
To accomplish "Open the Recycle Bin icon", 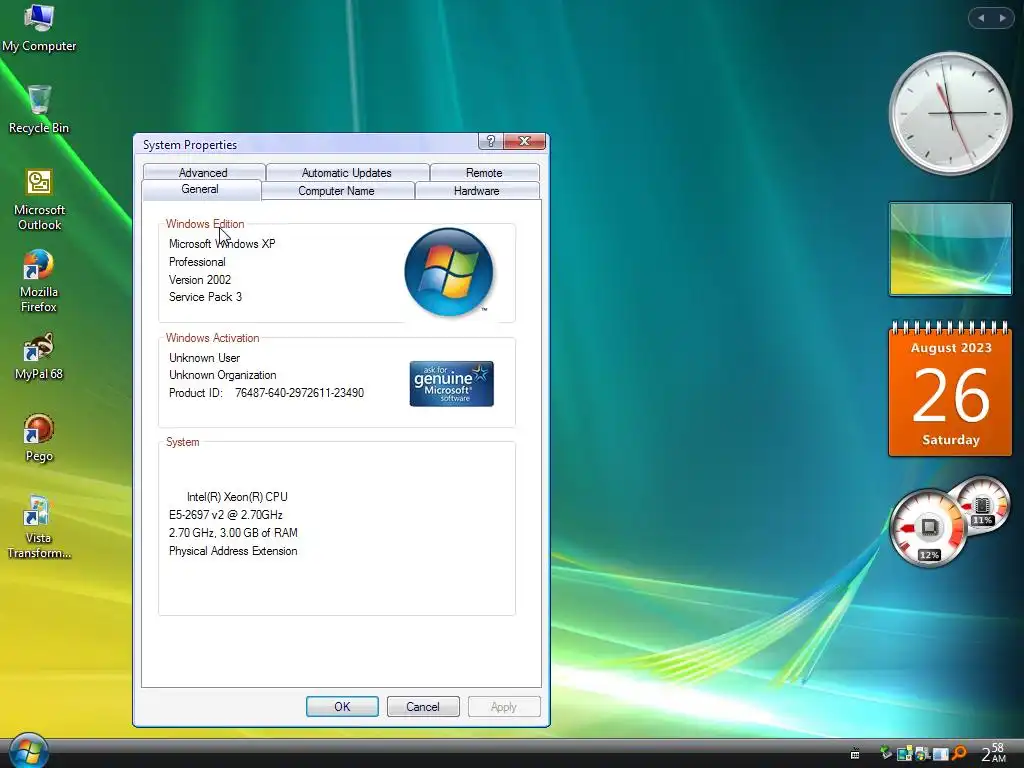I will [39, 109].
